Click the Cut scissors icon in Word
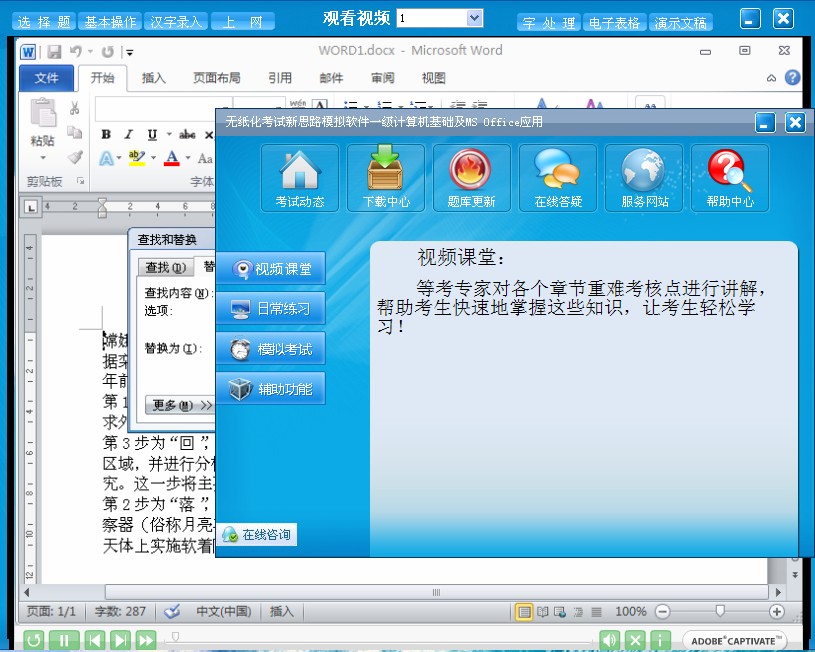 click(x=75, y=108)
